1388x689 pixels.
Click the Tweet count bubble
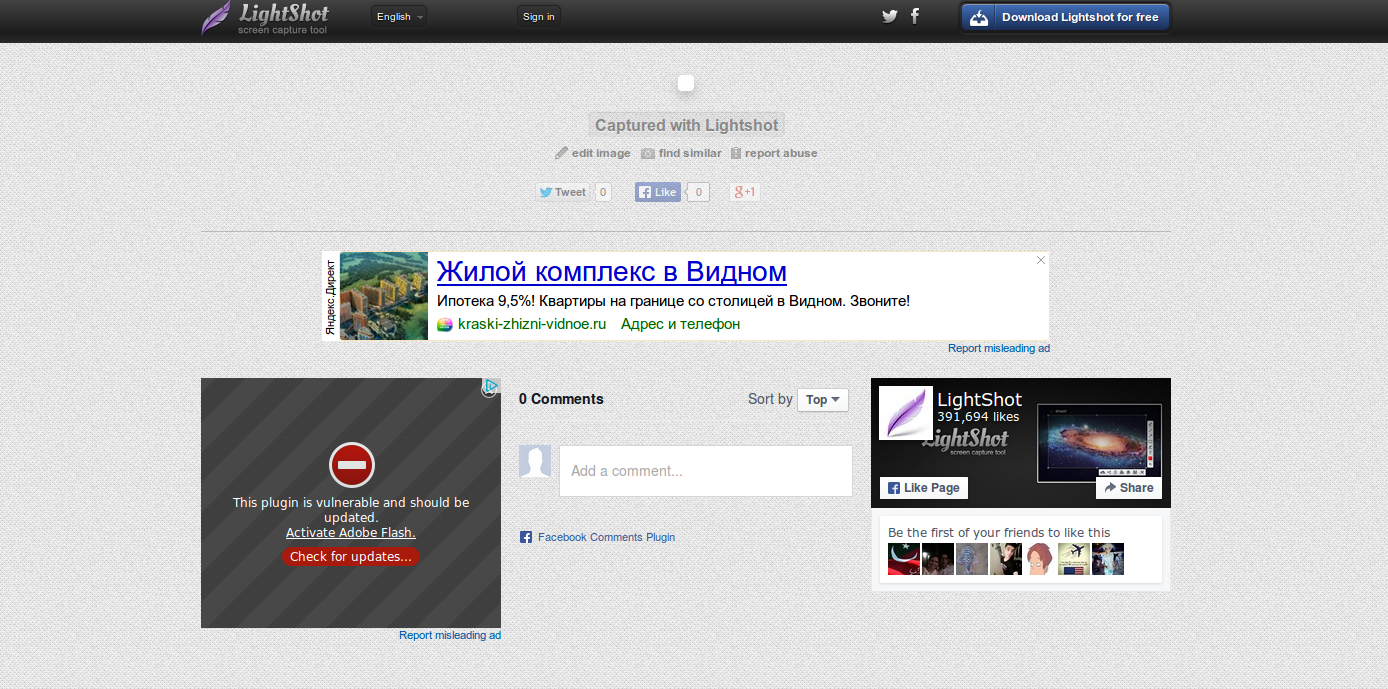[x=603, y=192]
